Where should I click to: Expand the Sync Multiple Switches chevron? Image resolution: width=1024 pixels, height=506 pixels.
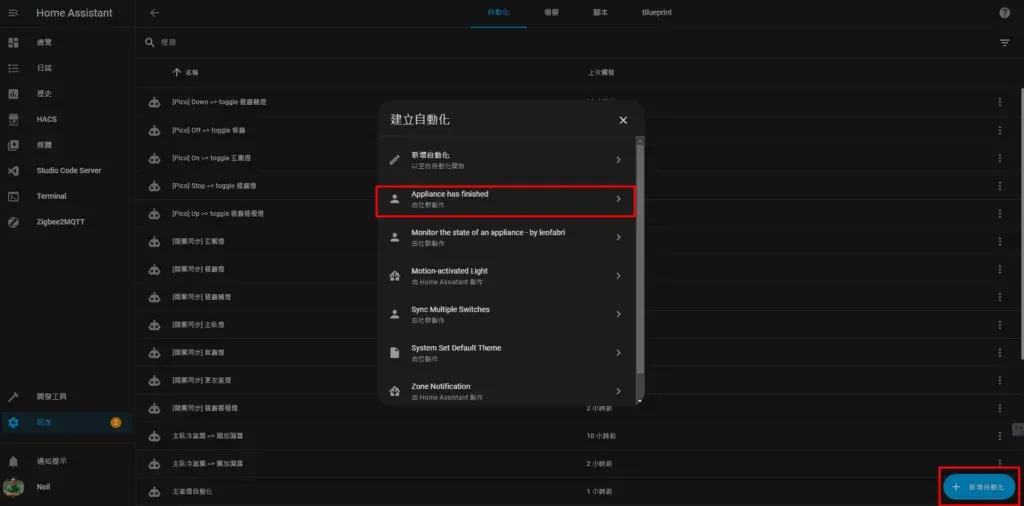point(618,314)
